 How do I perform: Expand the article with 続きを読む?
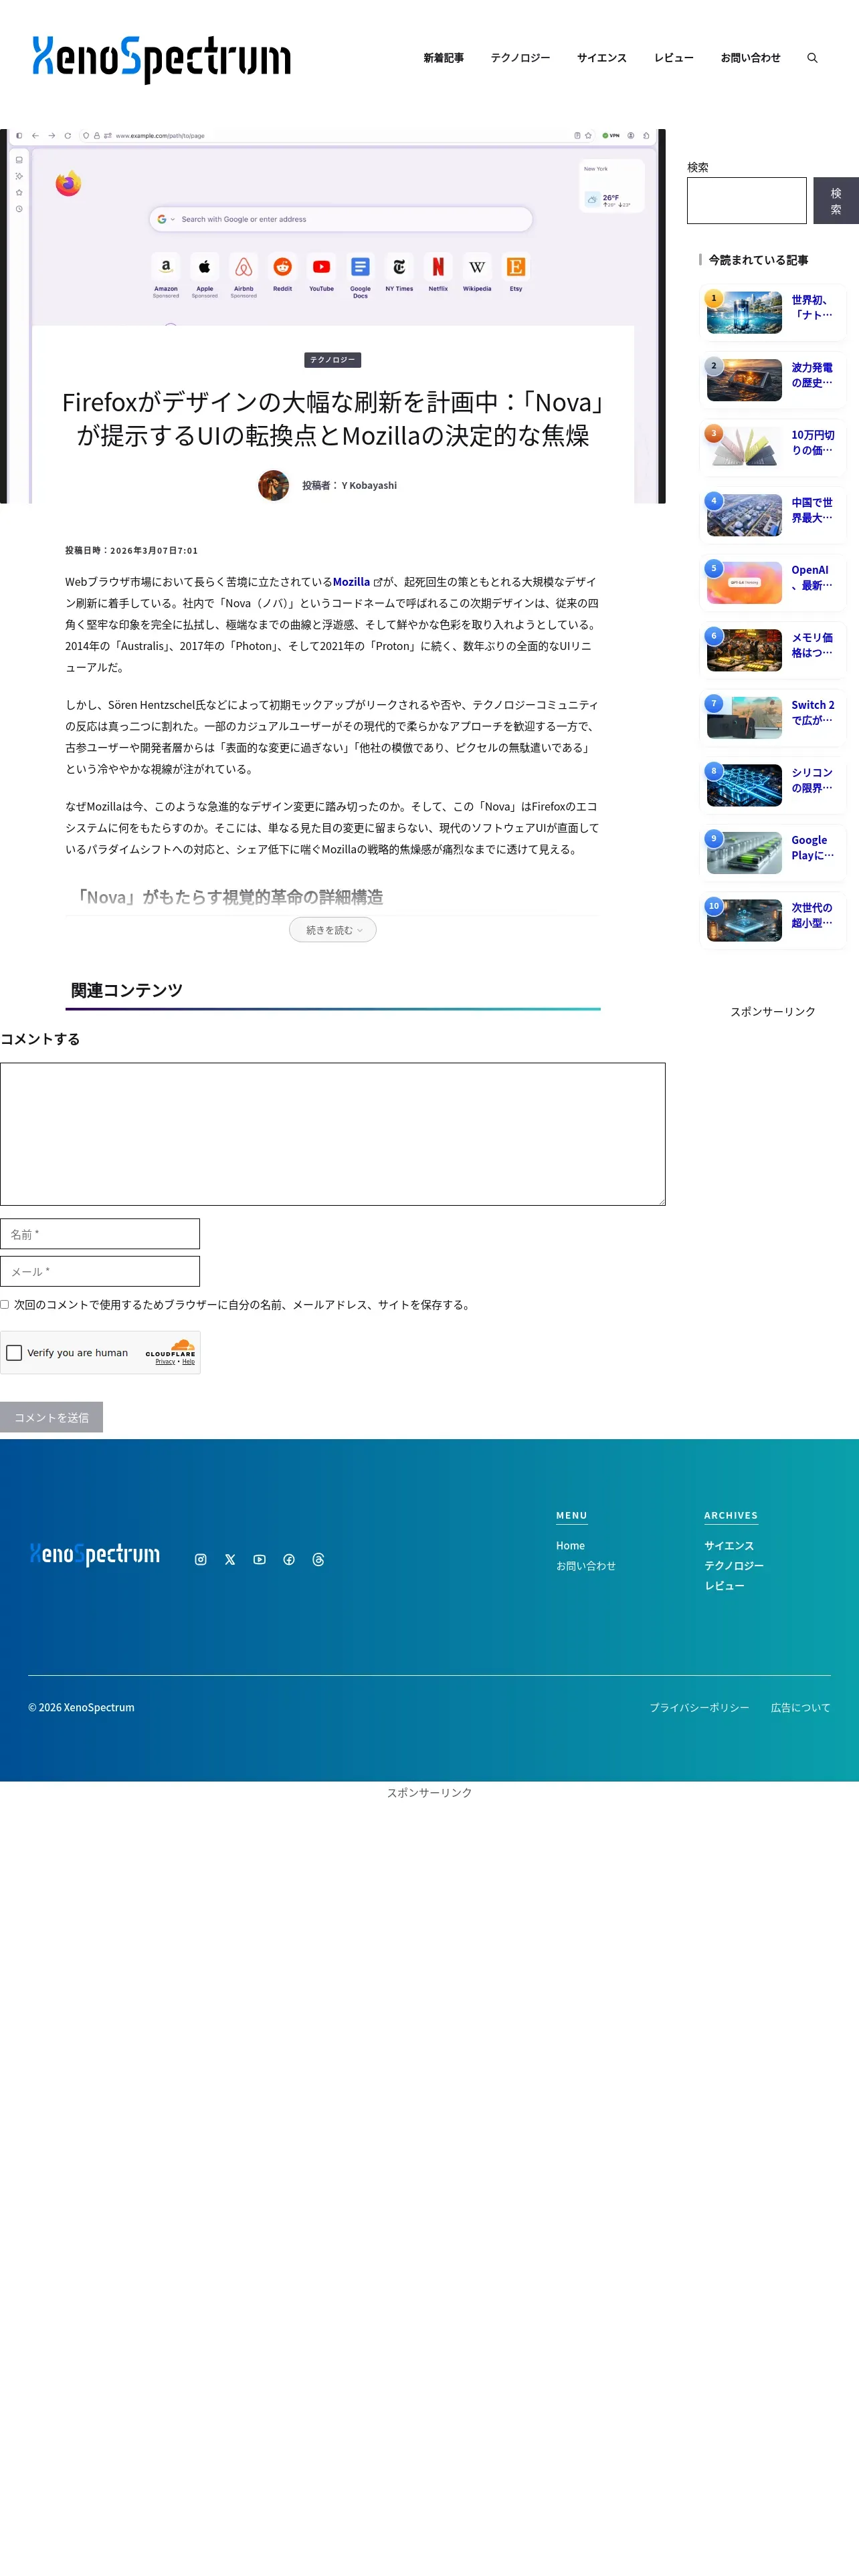[333, 930]
